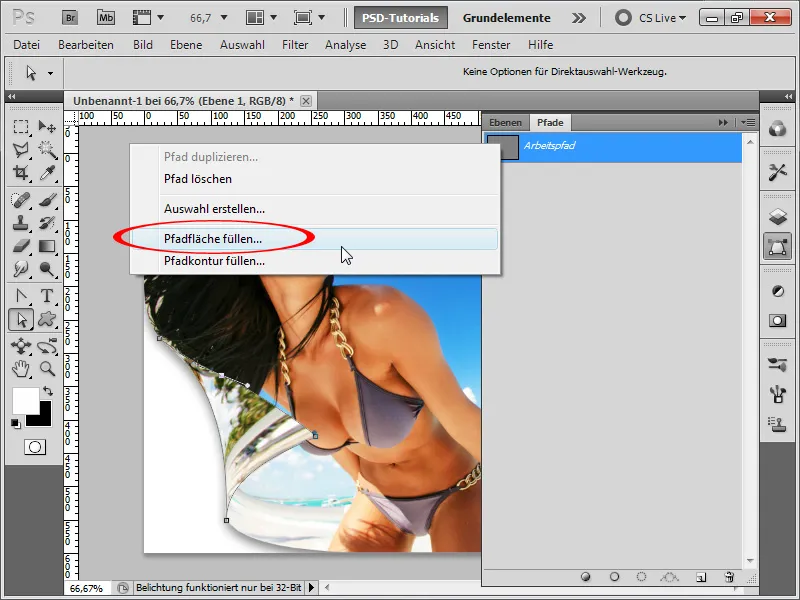Open Mini Bridge with Mb icon
Viewport: 800px width, 600px height.
tap(106, 18)
